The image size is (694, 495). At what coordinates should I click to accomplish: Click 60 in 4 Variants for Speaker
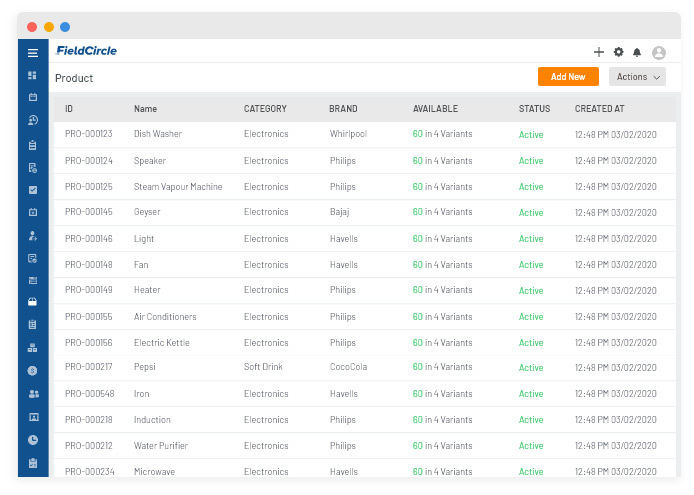tap(442, 161)
